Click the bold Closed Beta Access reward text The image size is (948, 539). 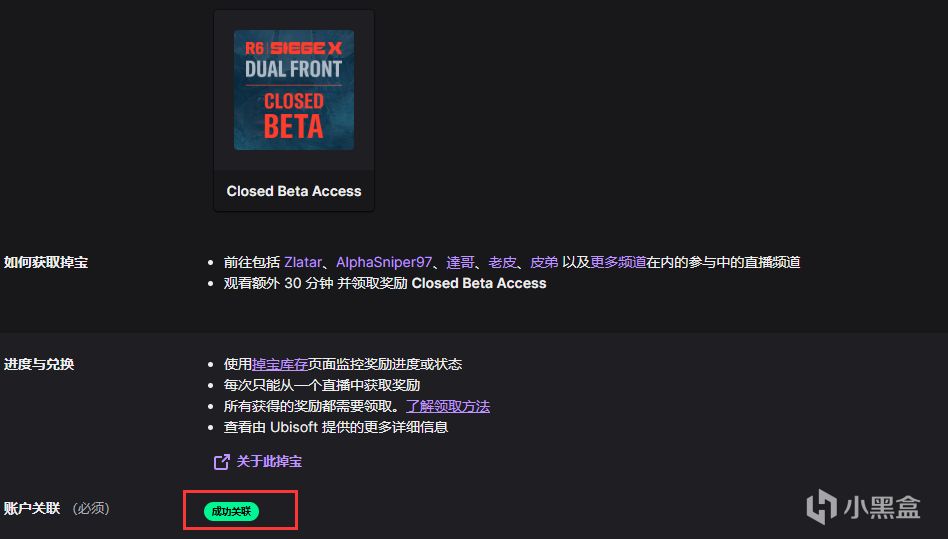point(479,283)
